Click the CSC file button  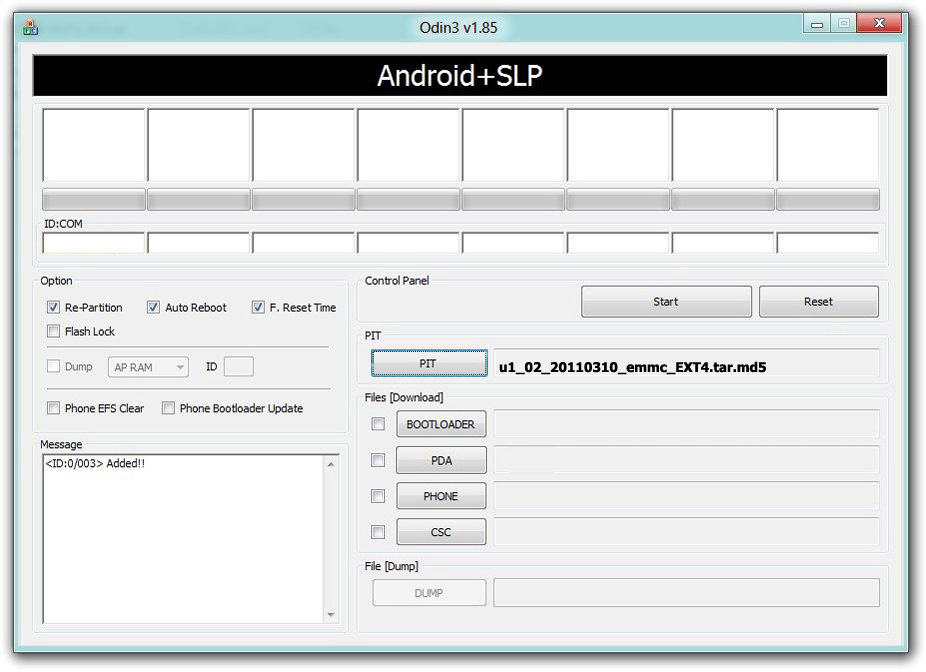[x=441, y=532]
